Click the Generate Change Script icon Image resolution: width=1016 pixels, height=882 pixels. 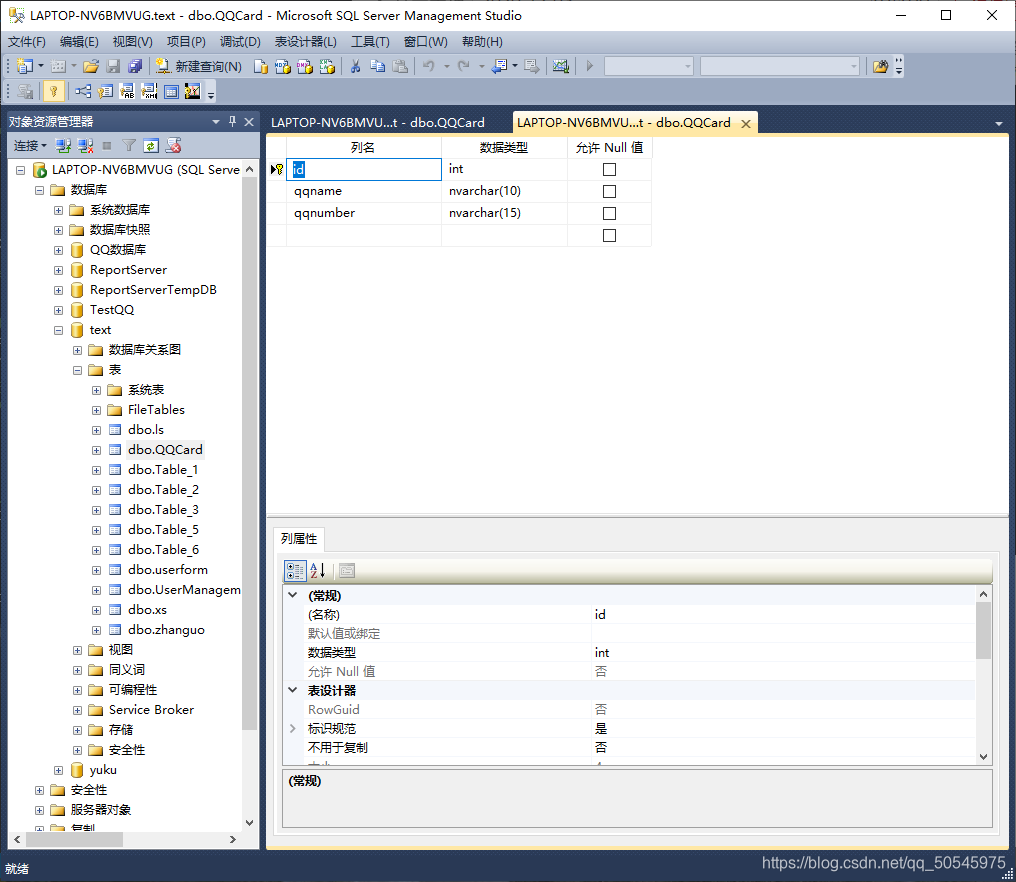coord(25,91)
